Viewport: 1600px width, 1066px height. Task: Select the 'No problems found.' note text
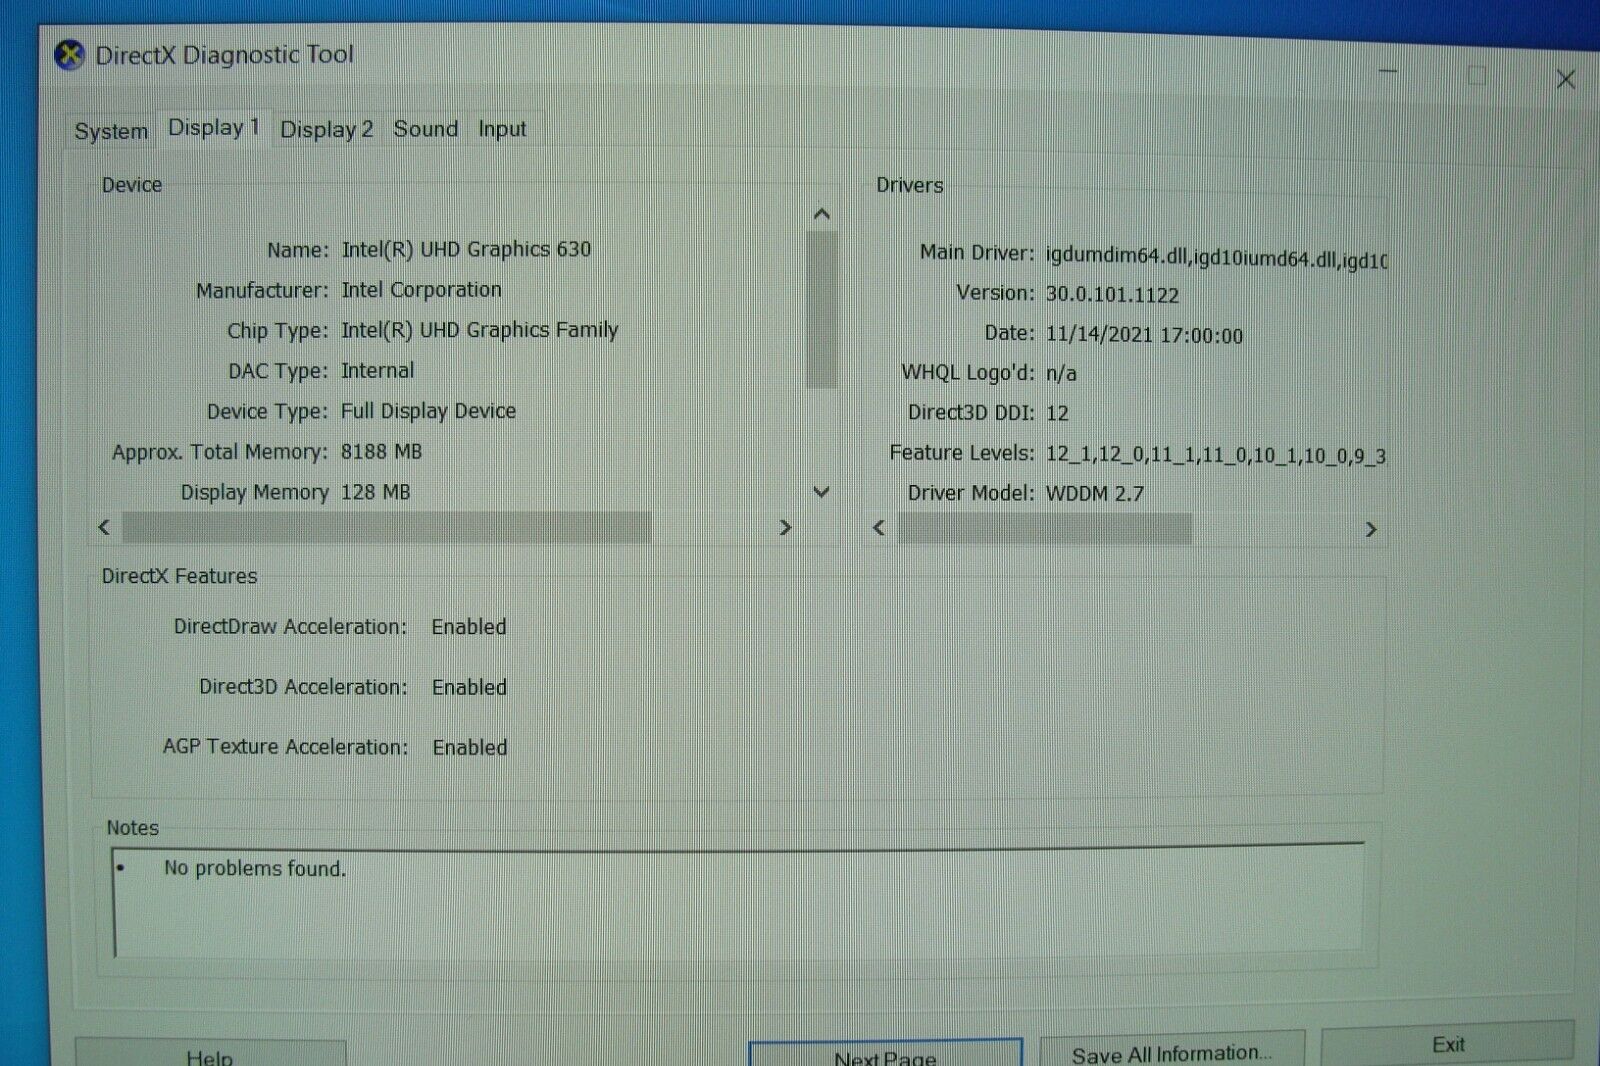coord(255,869)
